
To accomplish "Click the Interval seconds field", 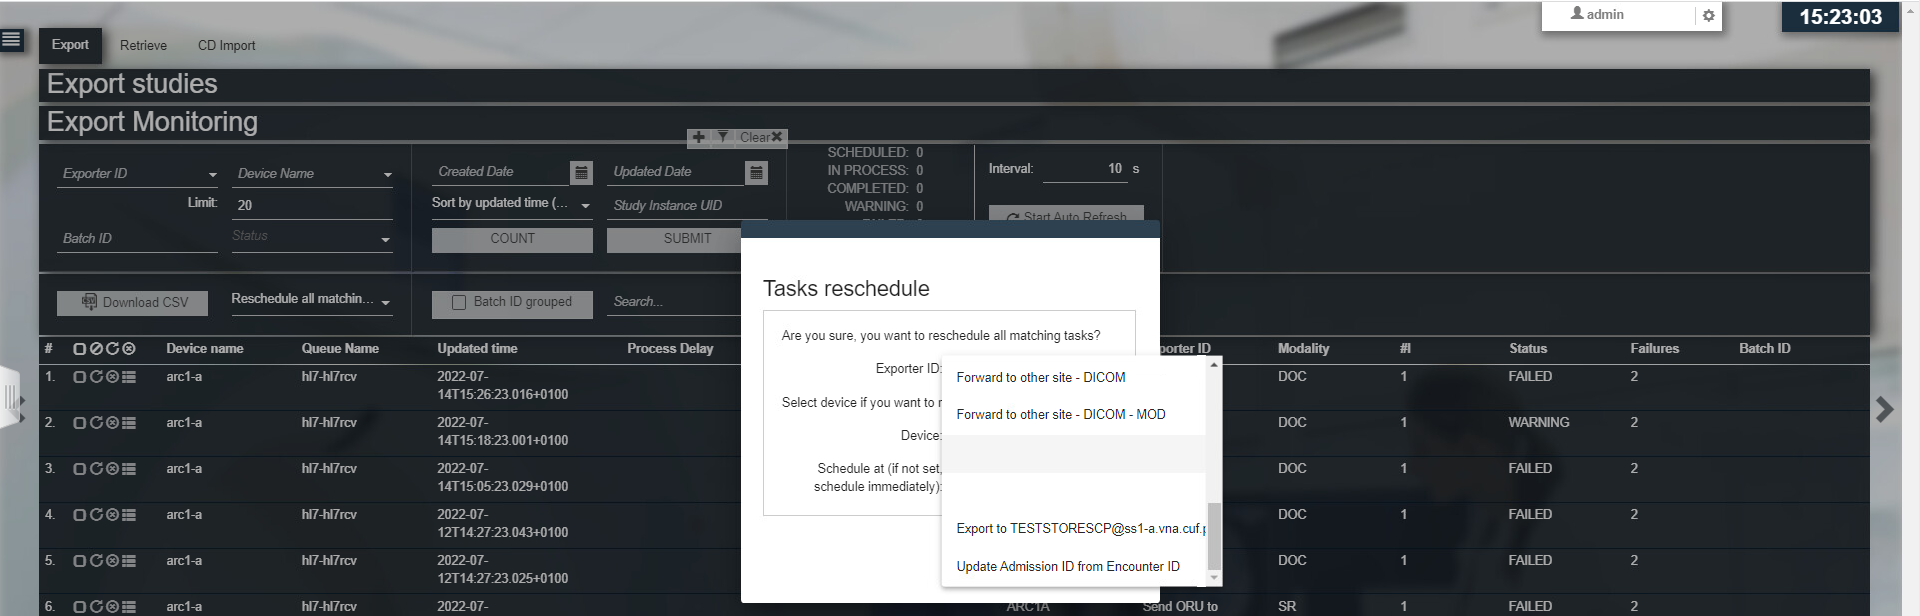I will pos(1085,169).
